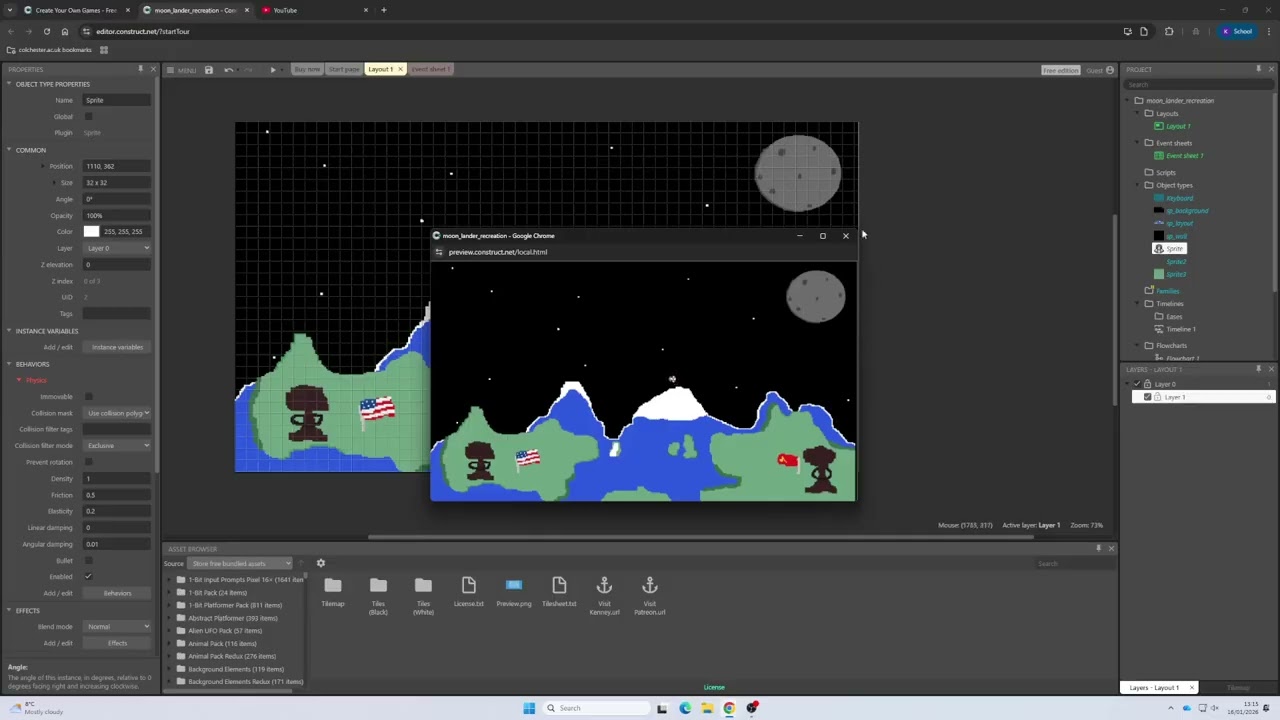
Task: Toggle the Bullet checkbox
Action: click(89, 561)
